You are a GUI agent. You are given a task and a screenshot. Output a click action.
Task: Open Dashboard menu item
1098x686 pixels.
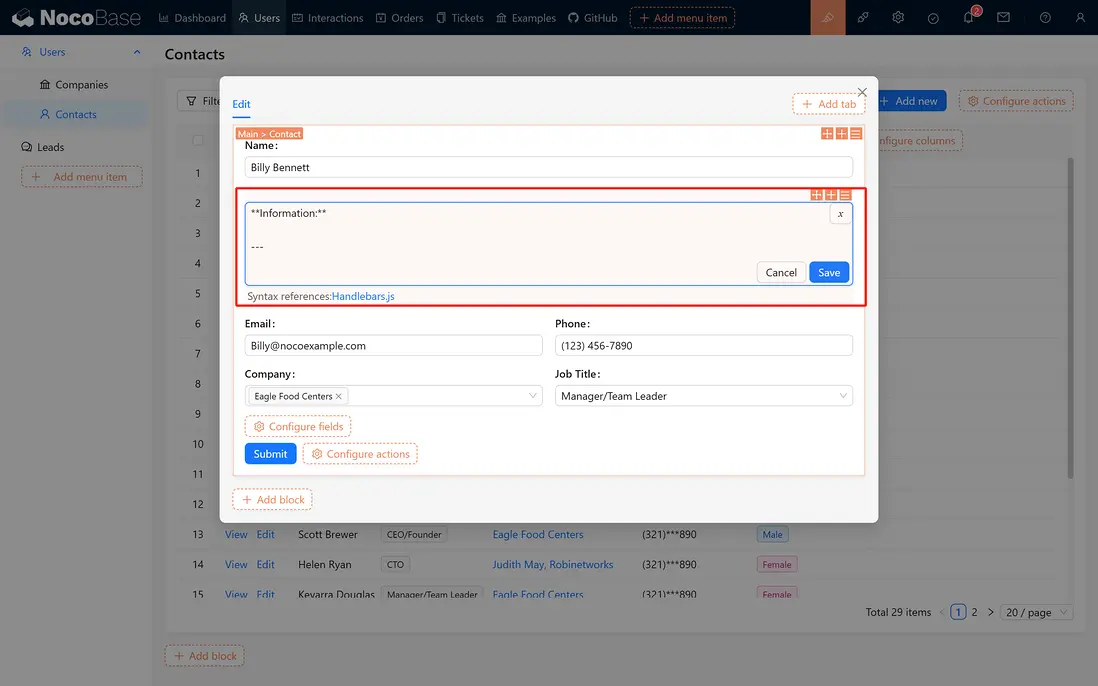(x=193, y=18)
